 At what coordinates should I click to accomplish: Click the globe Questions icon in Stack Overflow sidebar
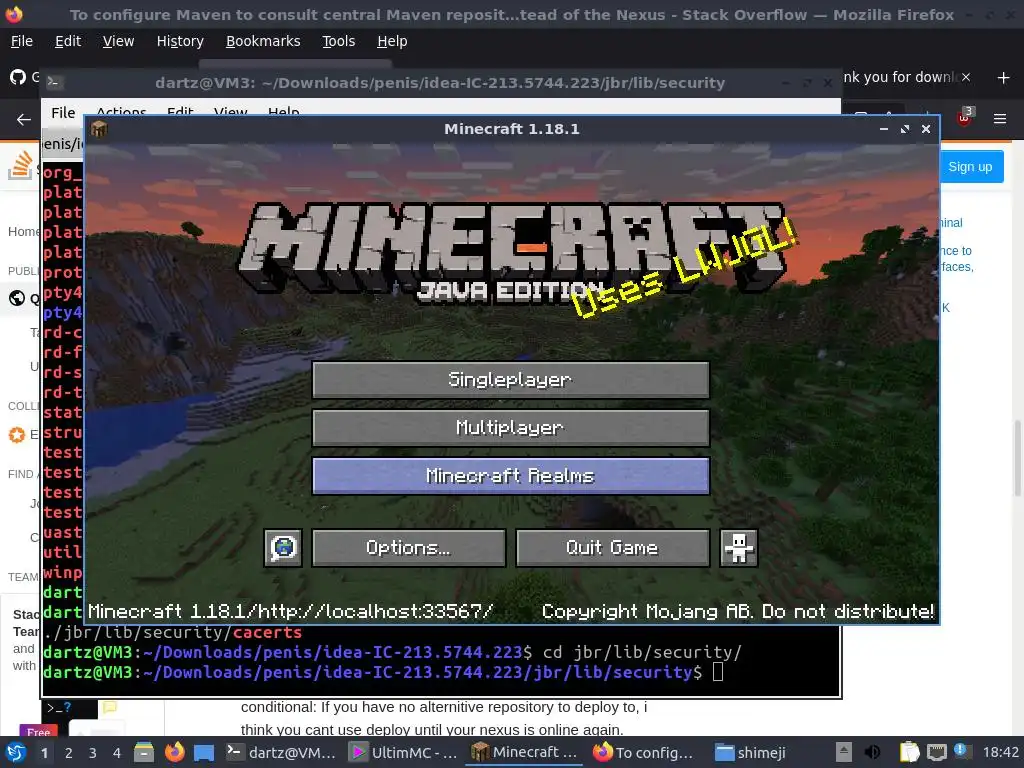17,298
